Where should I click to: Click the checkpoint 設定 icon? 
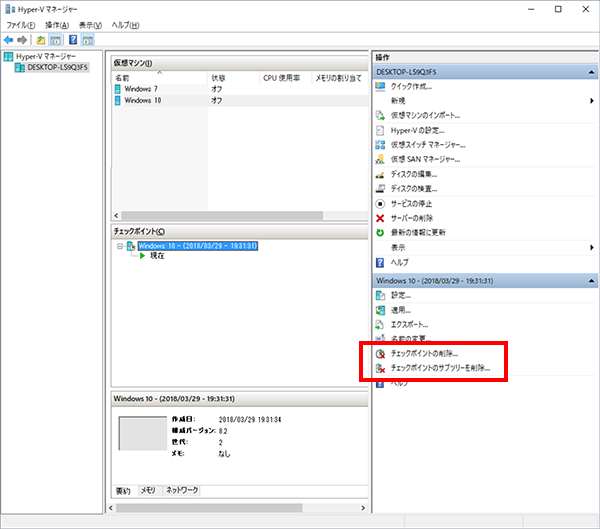pyautogui.click(x=380, y=296)
